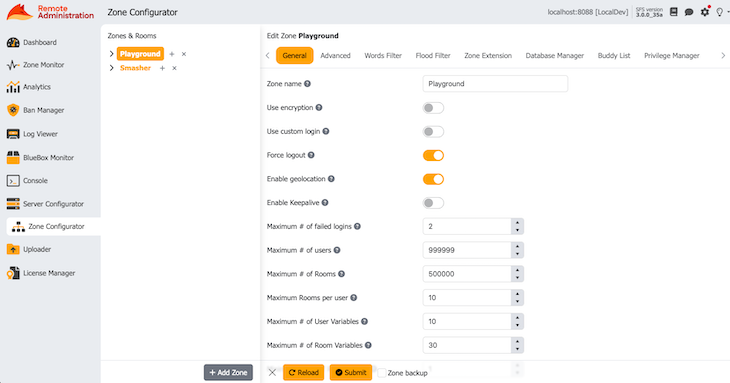Click the documentation book icon in header

(x=674, y=12)
